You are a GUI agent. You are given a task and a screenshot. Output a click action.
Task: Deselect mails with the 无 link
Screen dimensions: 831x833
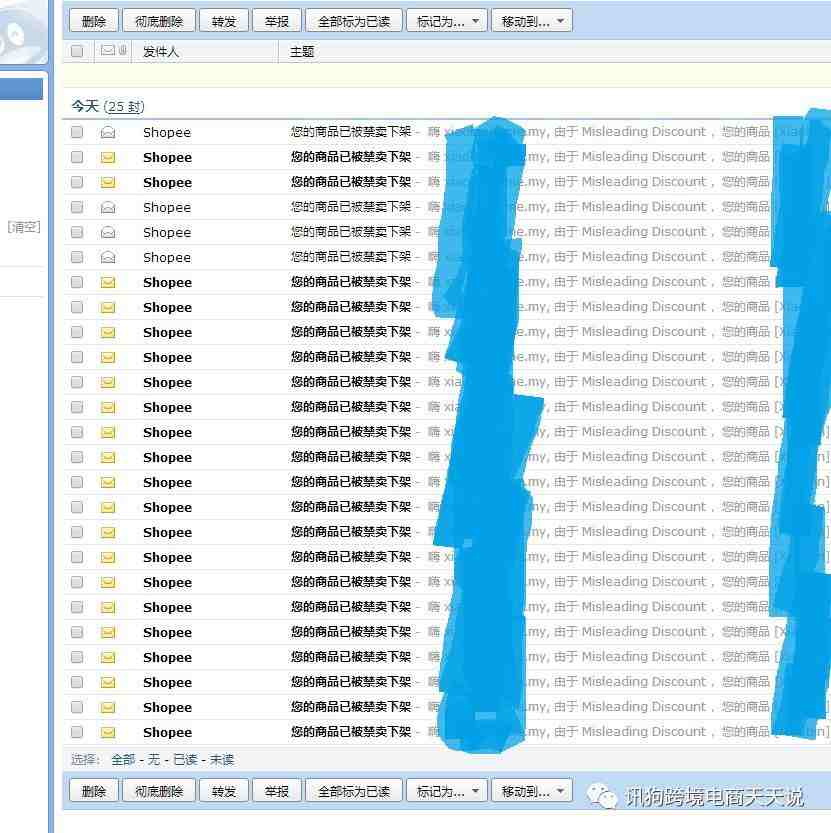pyautogui.click(x=154, y=760)
